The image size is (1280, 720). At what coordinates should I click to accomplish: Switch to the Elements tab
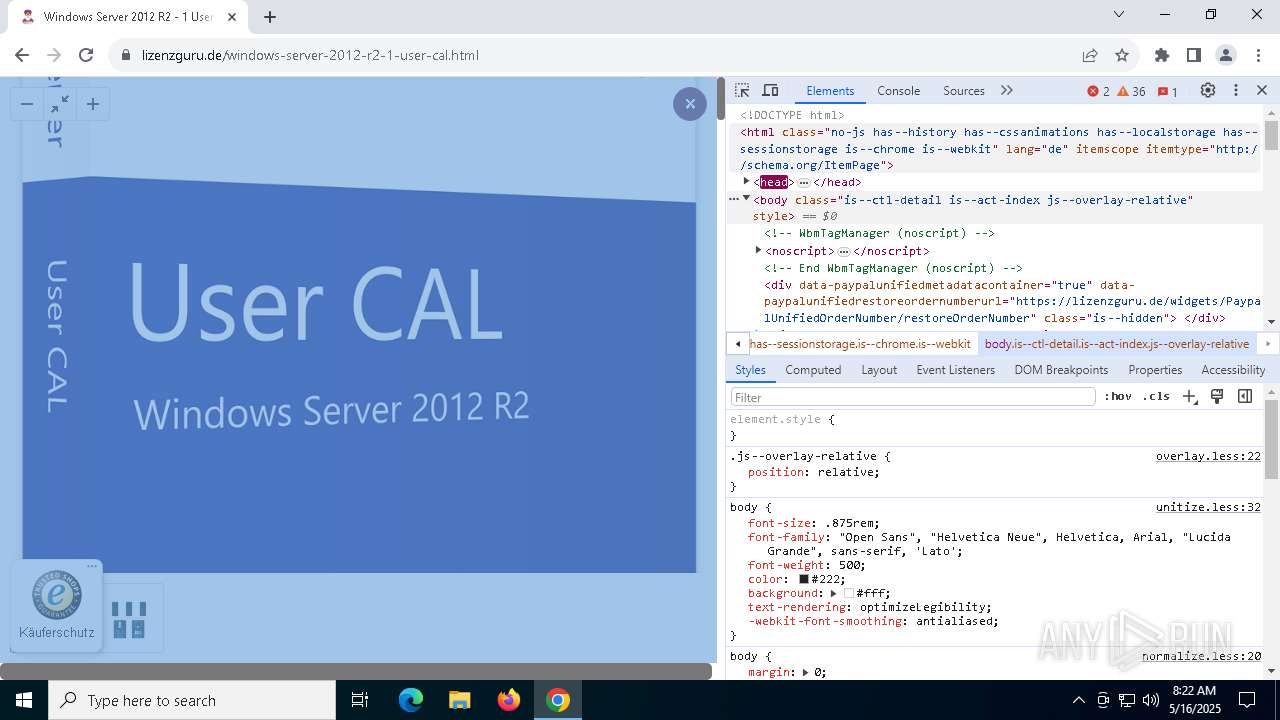point(830,90)
